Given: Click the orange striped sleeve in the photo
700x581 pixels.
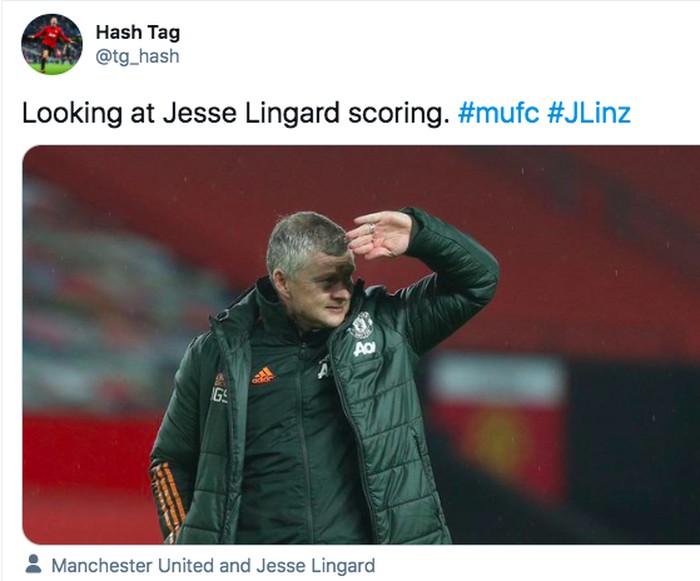Looking at the screenshot, I should (167, 500).
